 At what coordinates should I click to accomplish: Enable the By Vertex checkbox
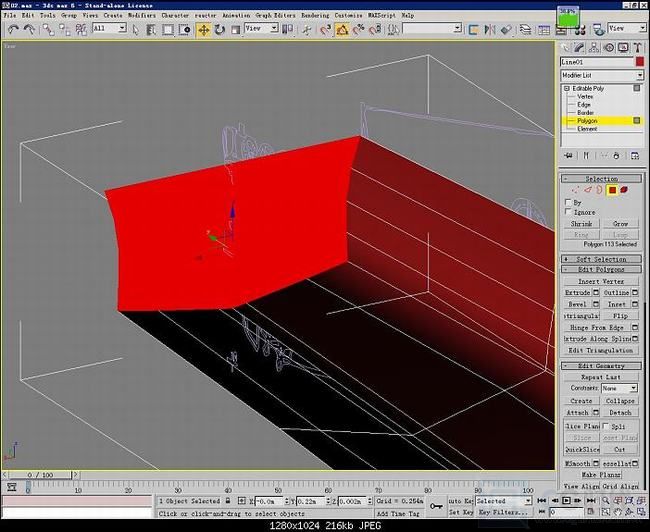click(x=568, y=202)
